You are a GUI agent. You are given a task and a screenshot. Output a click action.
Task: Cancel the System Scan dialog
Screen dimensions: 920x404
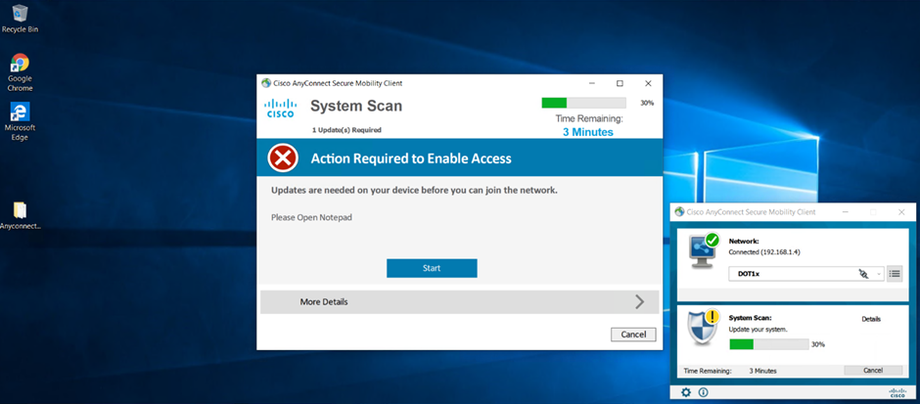634,334
